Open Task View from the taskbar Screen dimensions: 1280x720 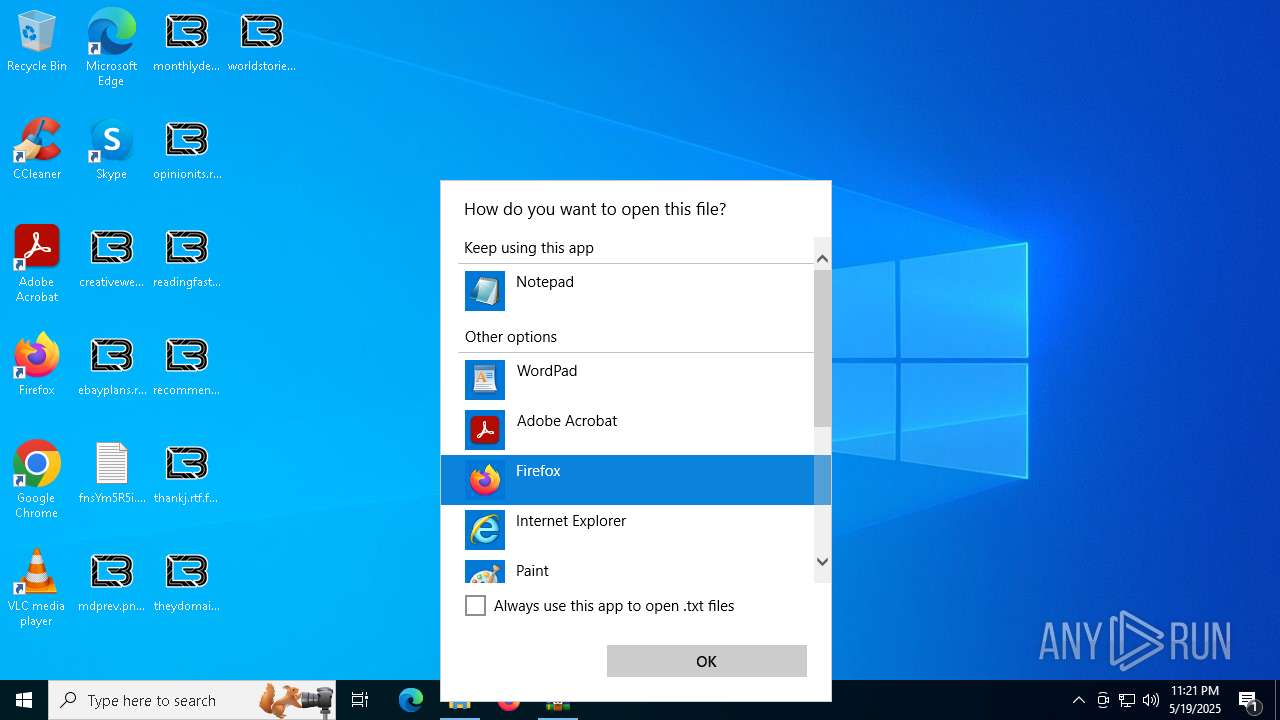360,700
